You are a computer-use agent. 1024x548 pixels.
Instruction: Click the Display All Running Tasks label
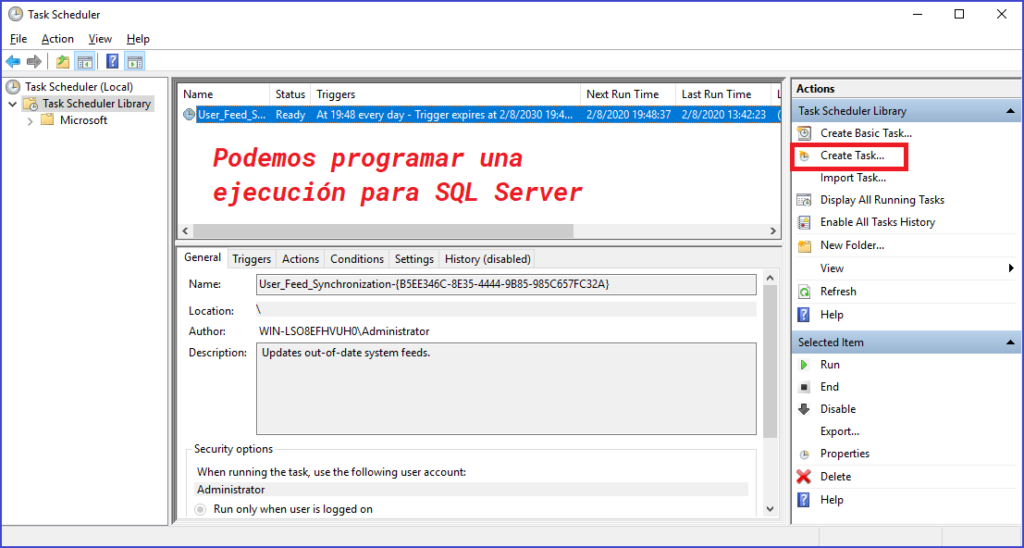tap(882, 200)
